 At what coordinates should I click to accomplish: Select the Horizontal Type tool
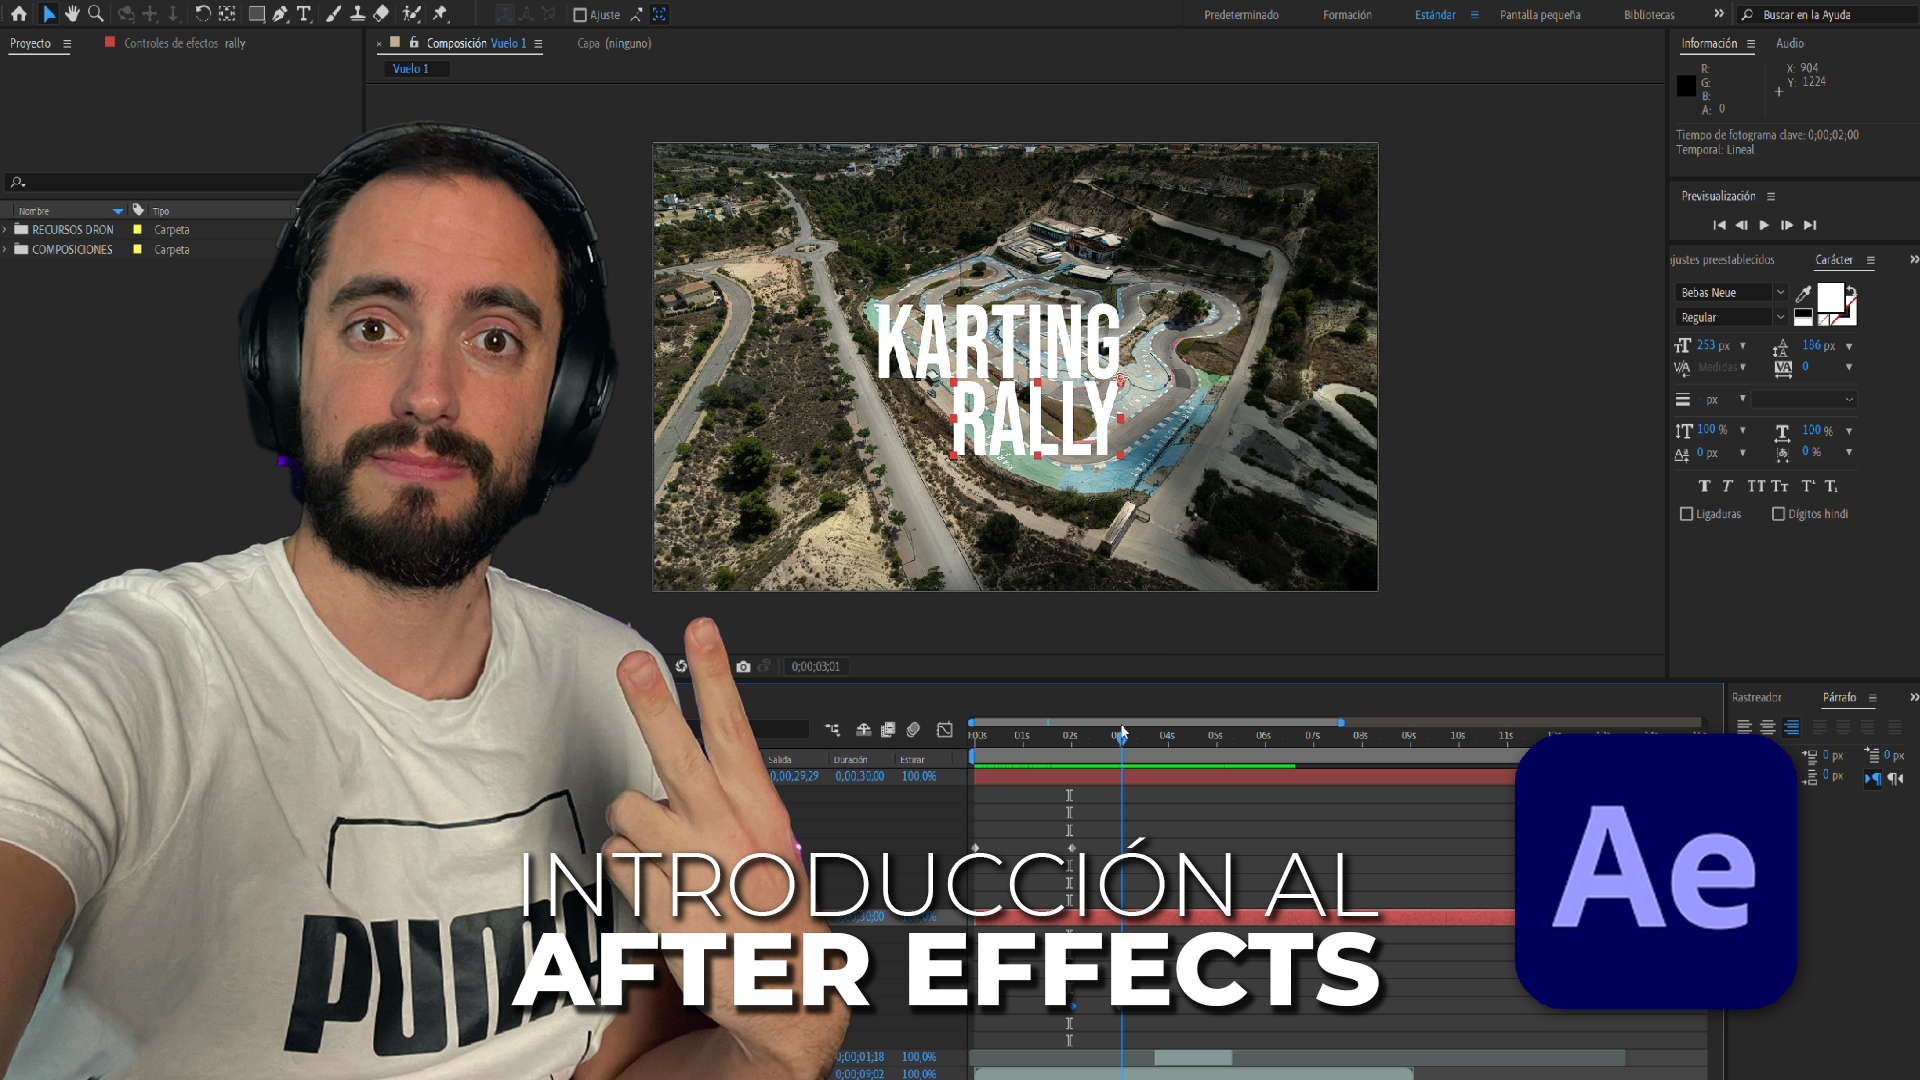click(304, 14)
